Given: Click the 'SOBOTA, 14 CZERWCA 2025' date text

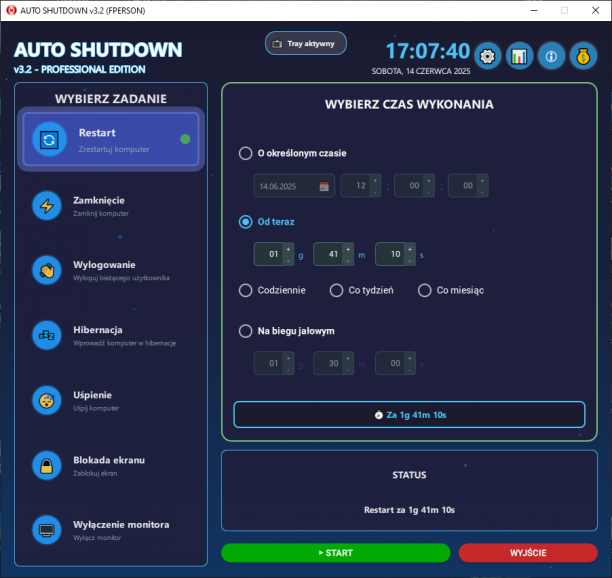Looking at the screenshot, I should (x=421, y=71).
